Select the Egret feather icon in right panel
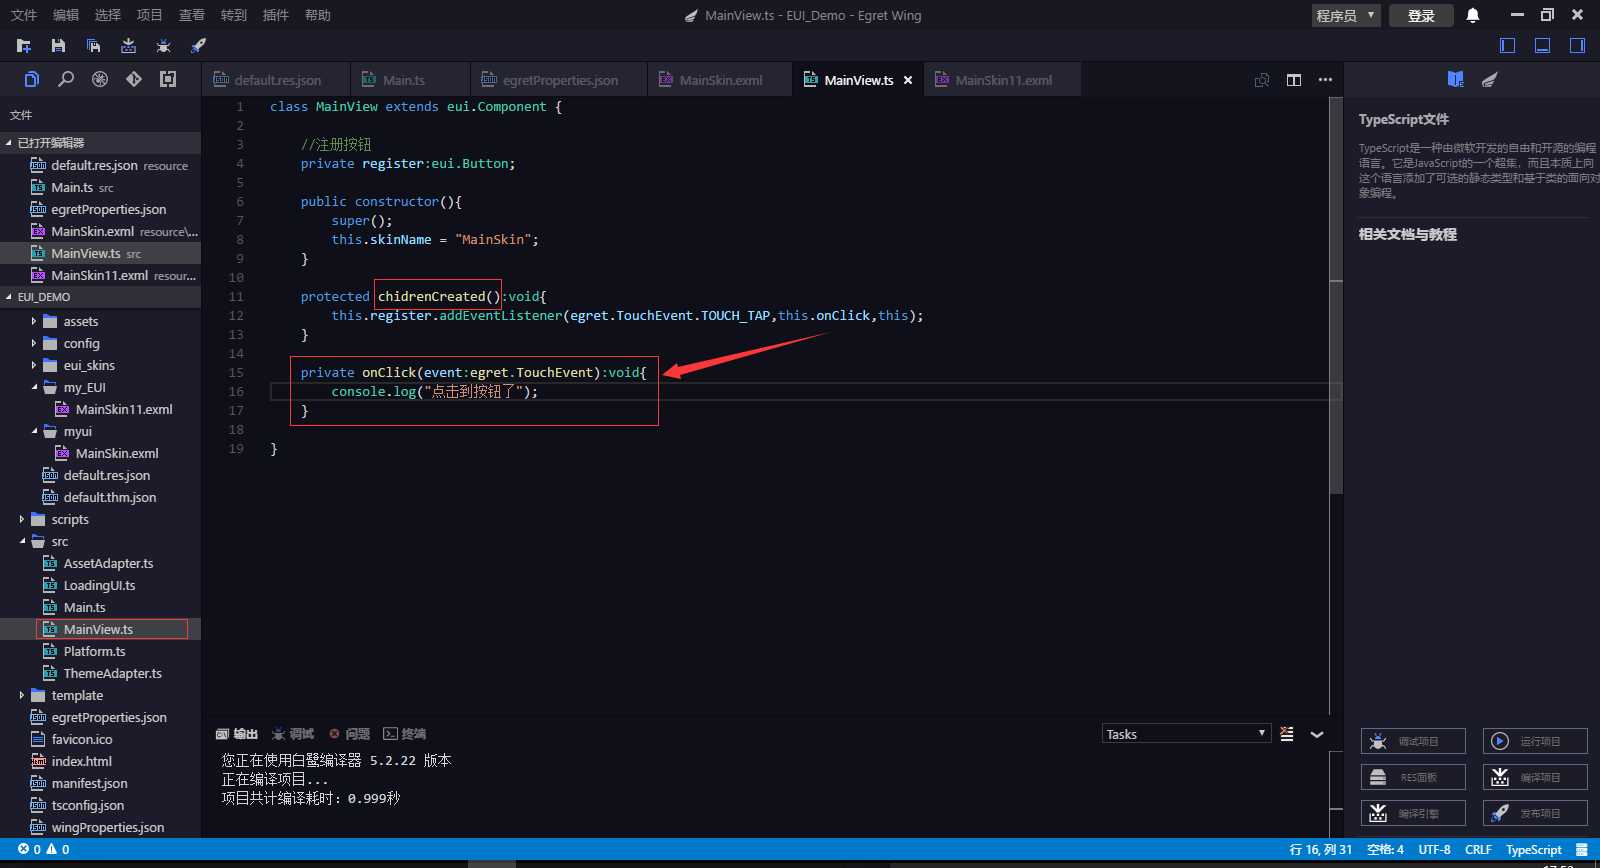Viewport: 1600px width, 868px height. click(1490, 79)
